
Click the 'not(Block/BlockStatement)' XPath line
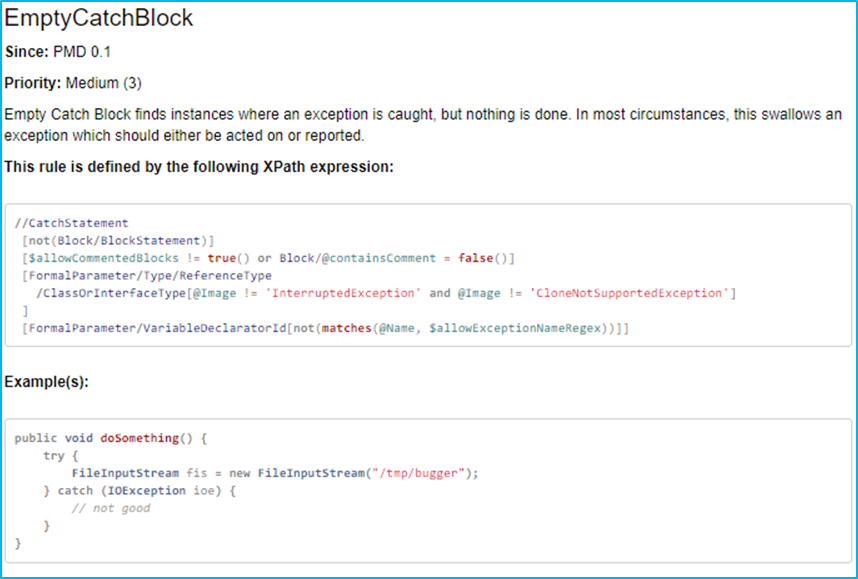coord(118,241)
